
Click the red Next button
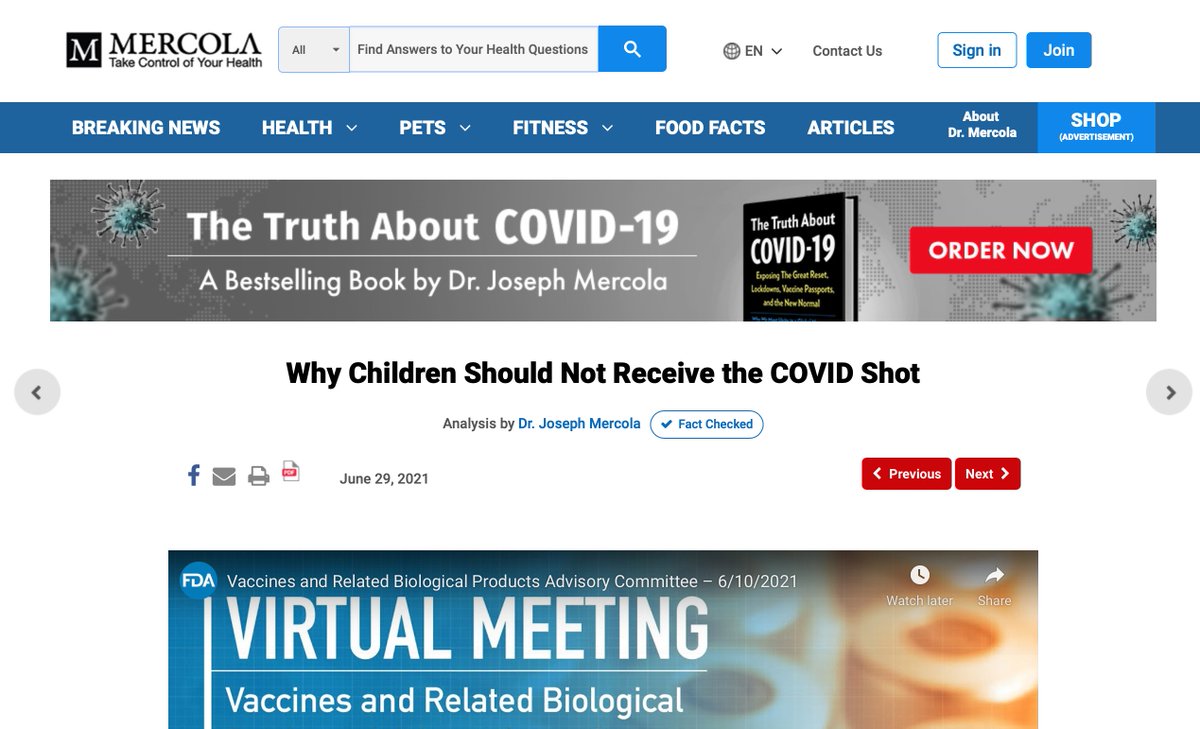click(988, 474)
